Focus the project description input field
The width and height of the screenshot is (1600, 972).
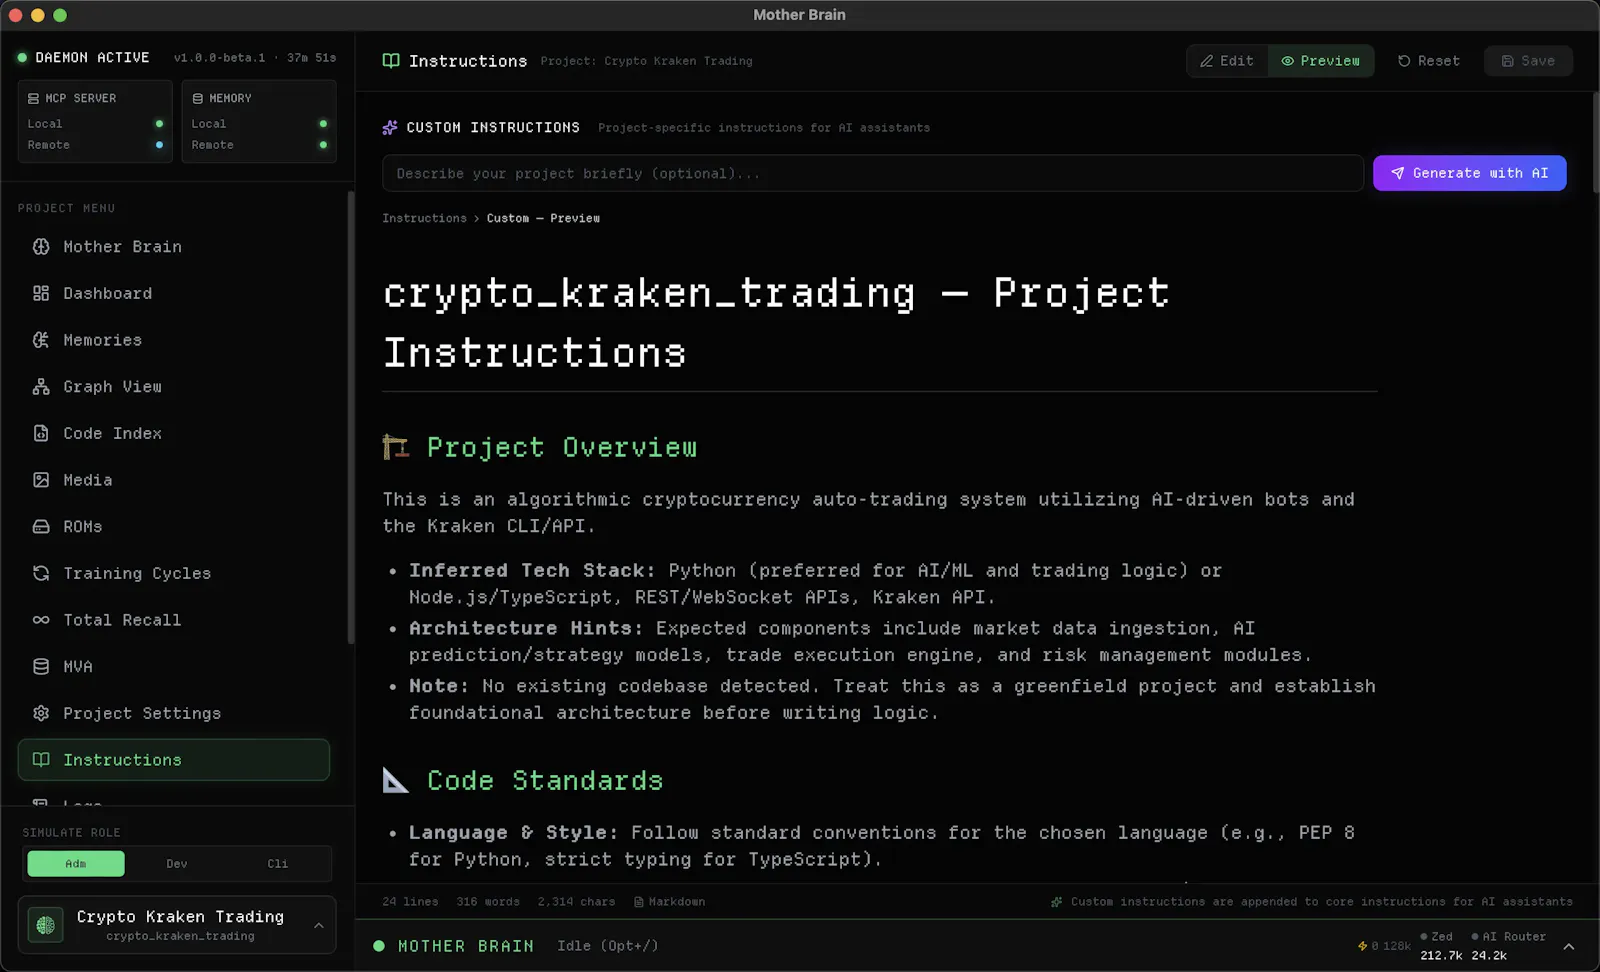872,173
